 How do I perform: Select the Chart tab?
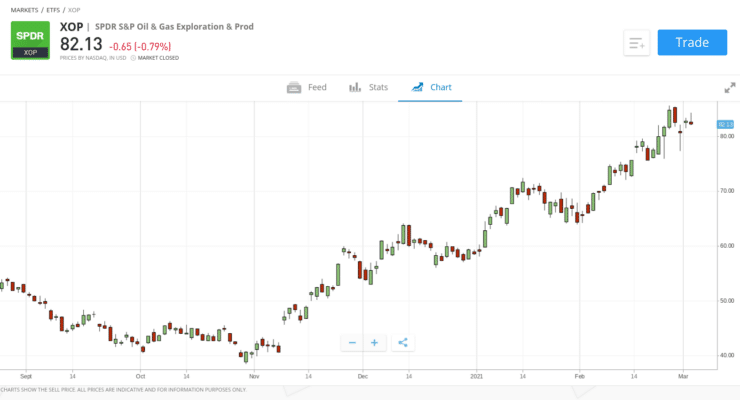click(431, 87)
